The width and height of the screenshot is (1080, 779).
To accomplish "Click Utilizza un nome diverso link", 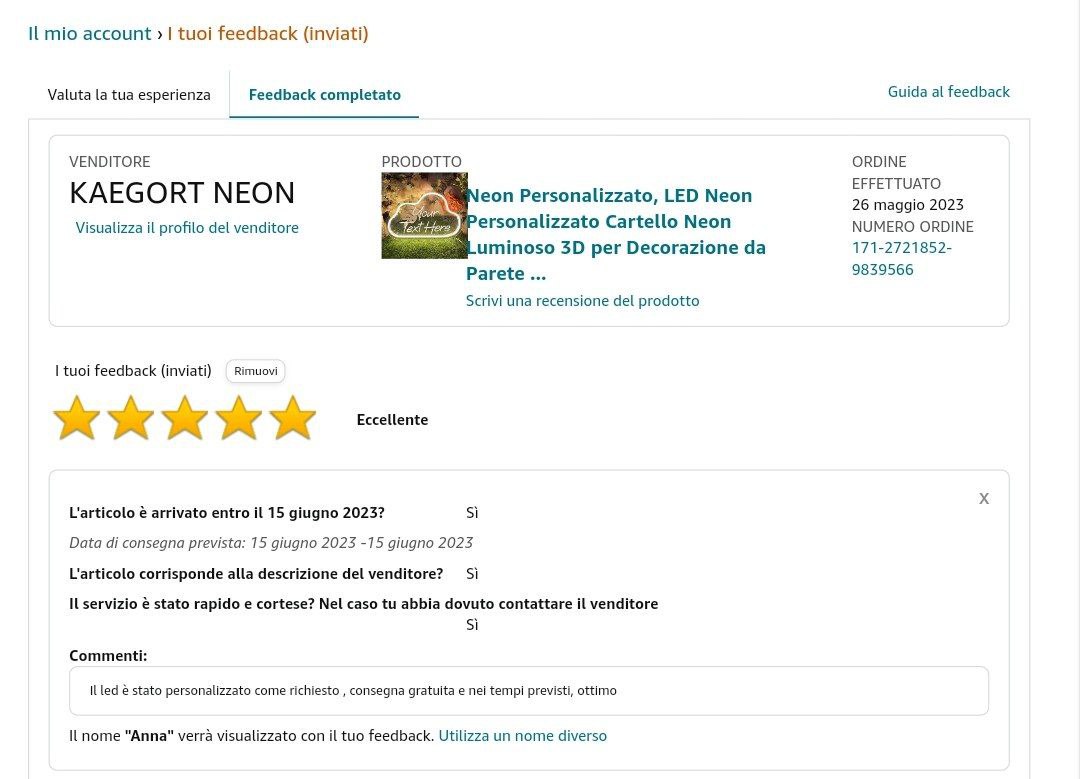I will tap(522, 736).
